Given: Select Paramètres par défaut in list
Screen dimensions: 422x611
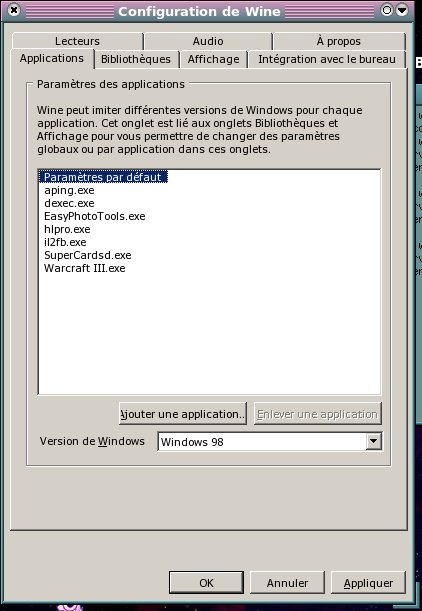Looking at the screenshot, I should [103, 177].
